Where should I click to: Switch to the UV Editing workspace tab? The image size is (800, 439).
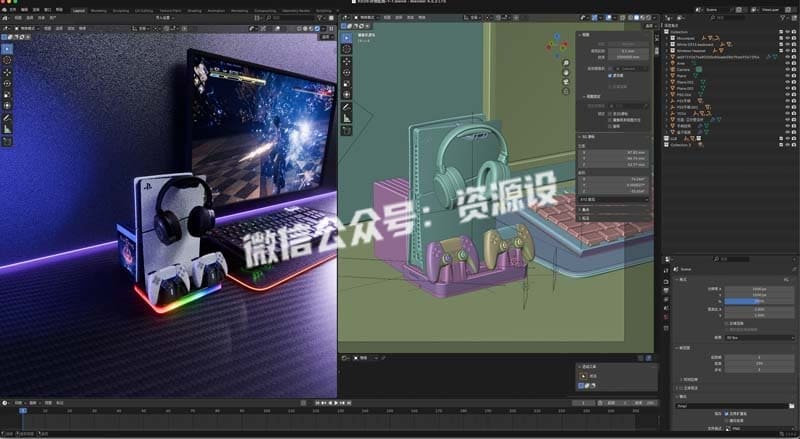pyautogui.click(x=144, y=10)
